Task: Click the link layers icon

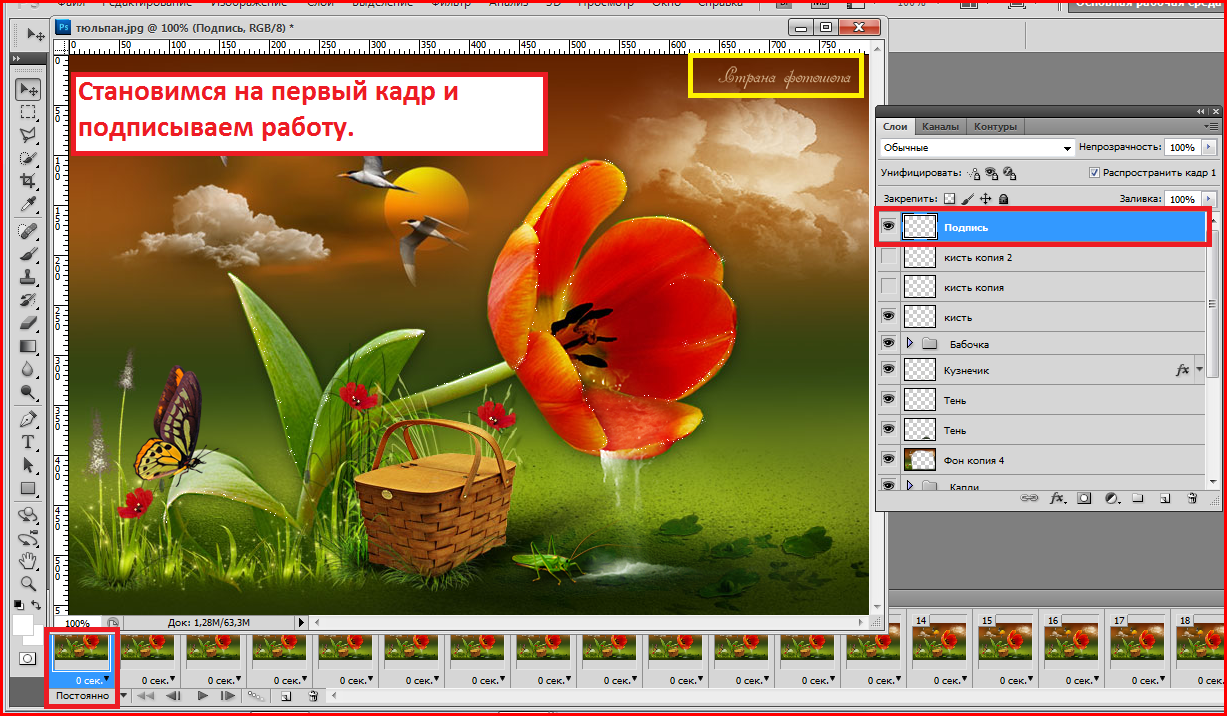Action: [x=1027, y=497]
